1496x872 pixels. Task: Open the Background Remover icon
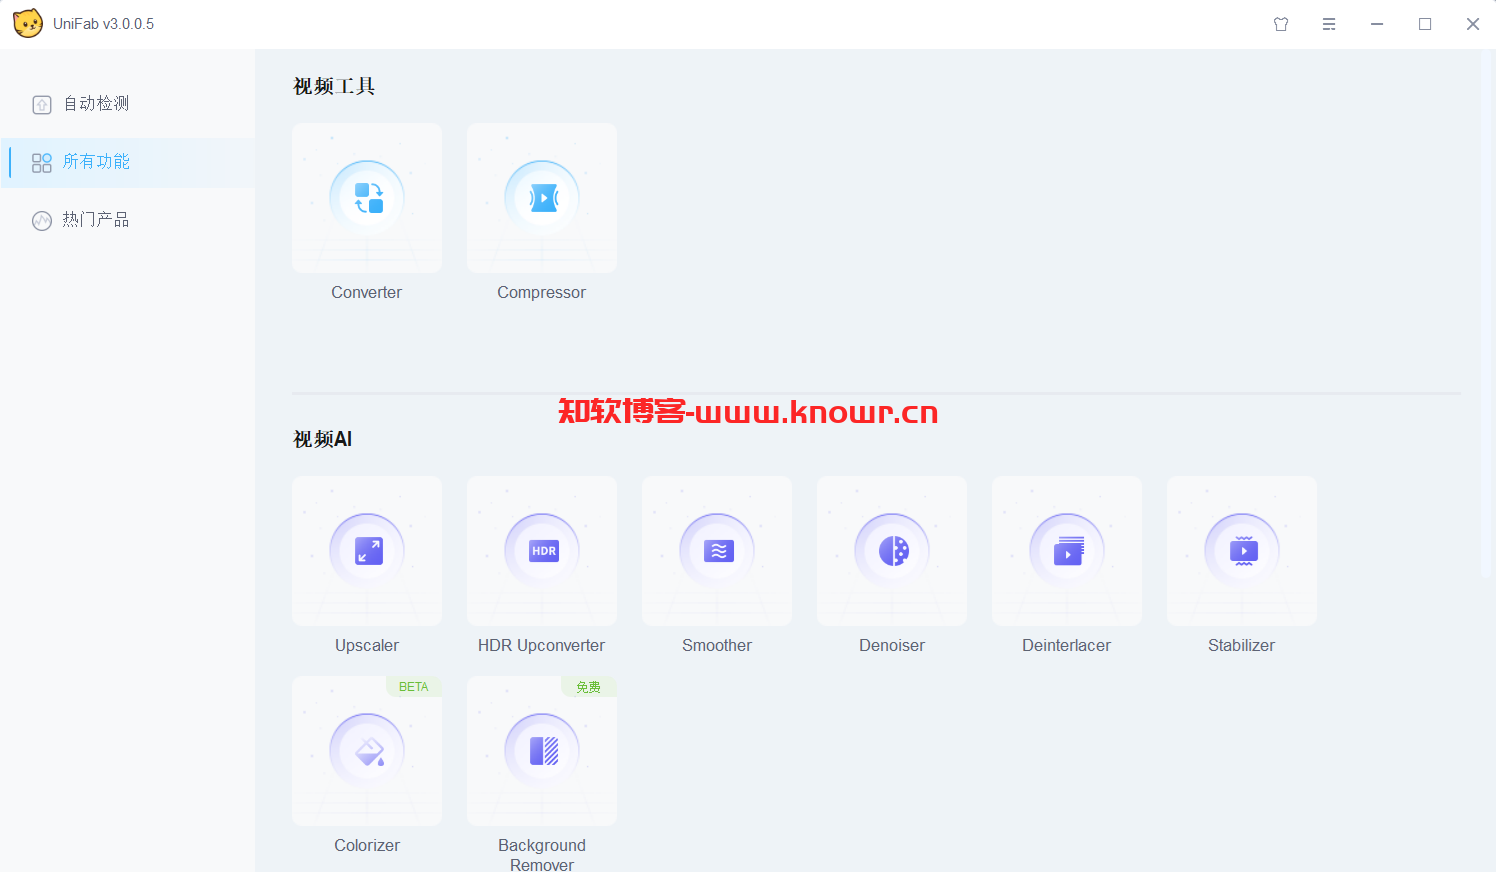point(542,751)
